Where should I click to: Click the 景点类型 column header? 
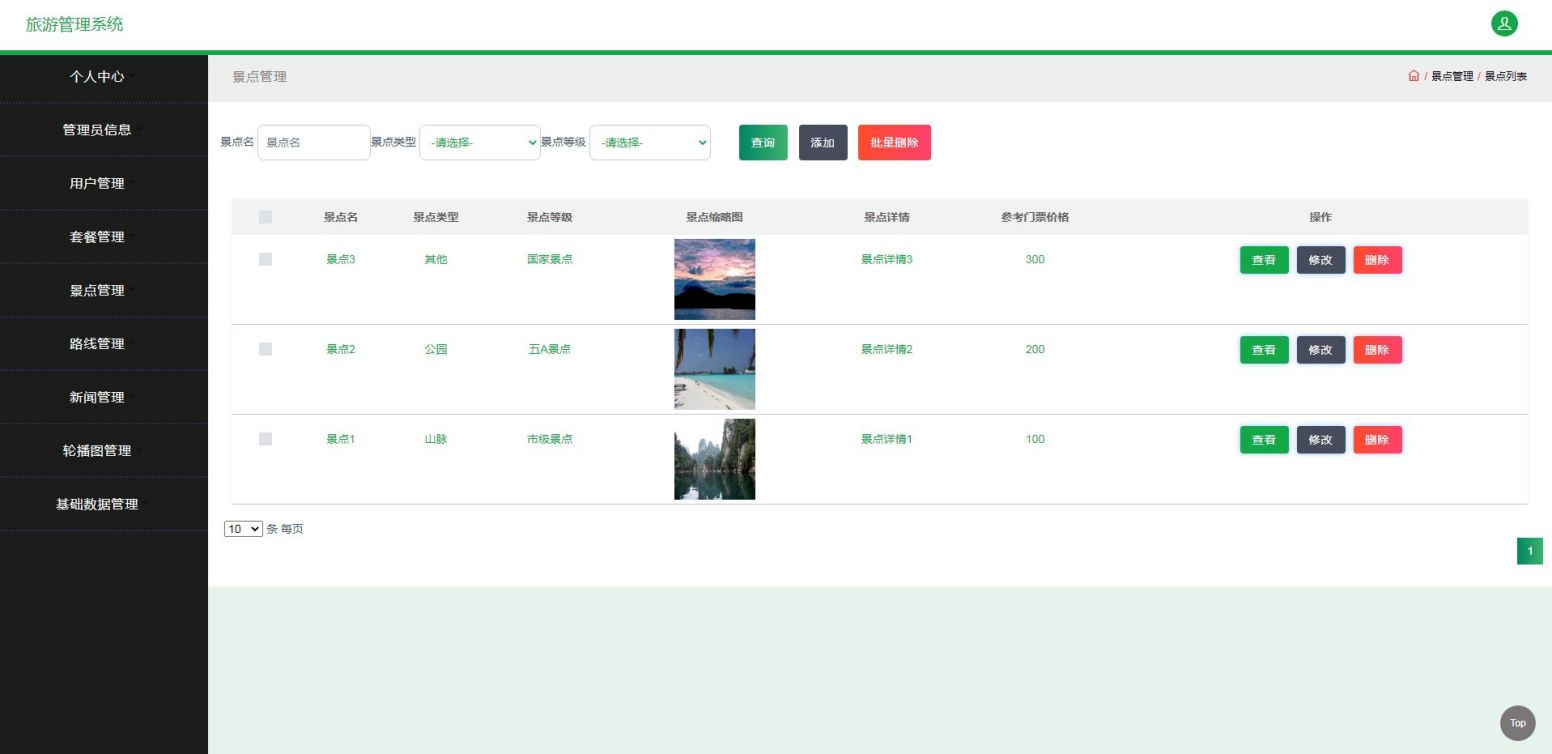[x=436, y=217]
